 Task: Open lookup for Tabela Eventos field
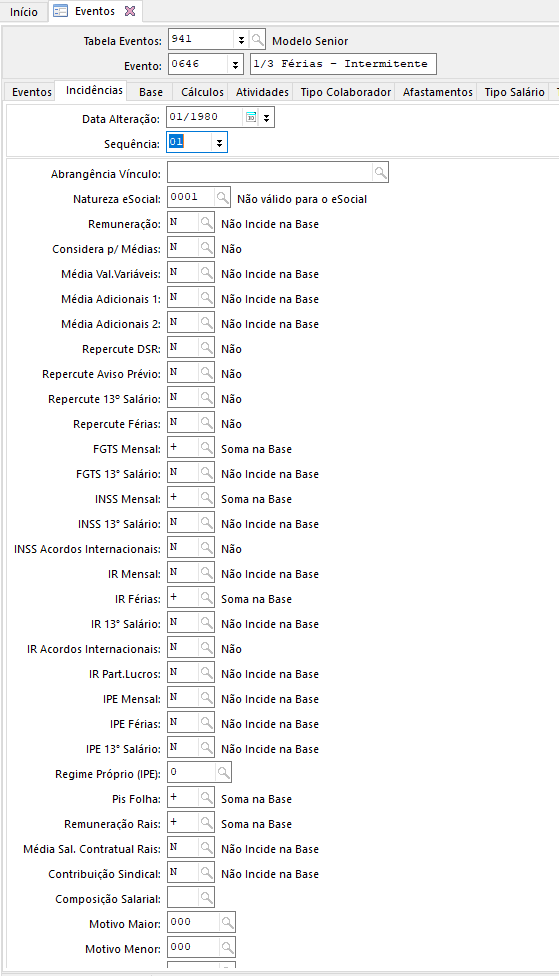coord(257,40)
